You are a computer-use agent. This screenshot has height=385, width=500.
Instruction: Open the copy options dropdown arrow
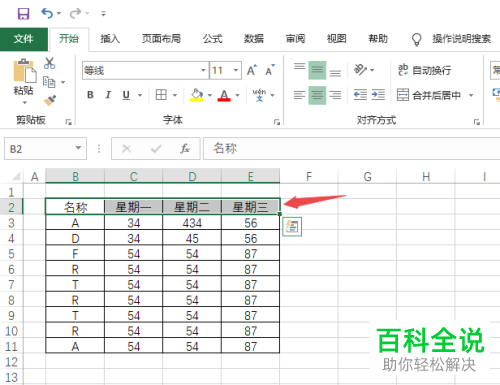click(x=63, y=82)
